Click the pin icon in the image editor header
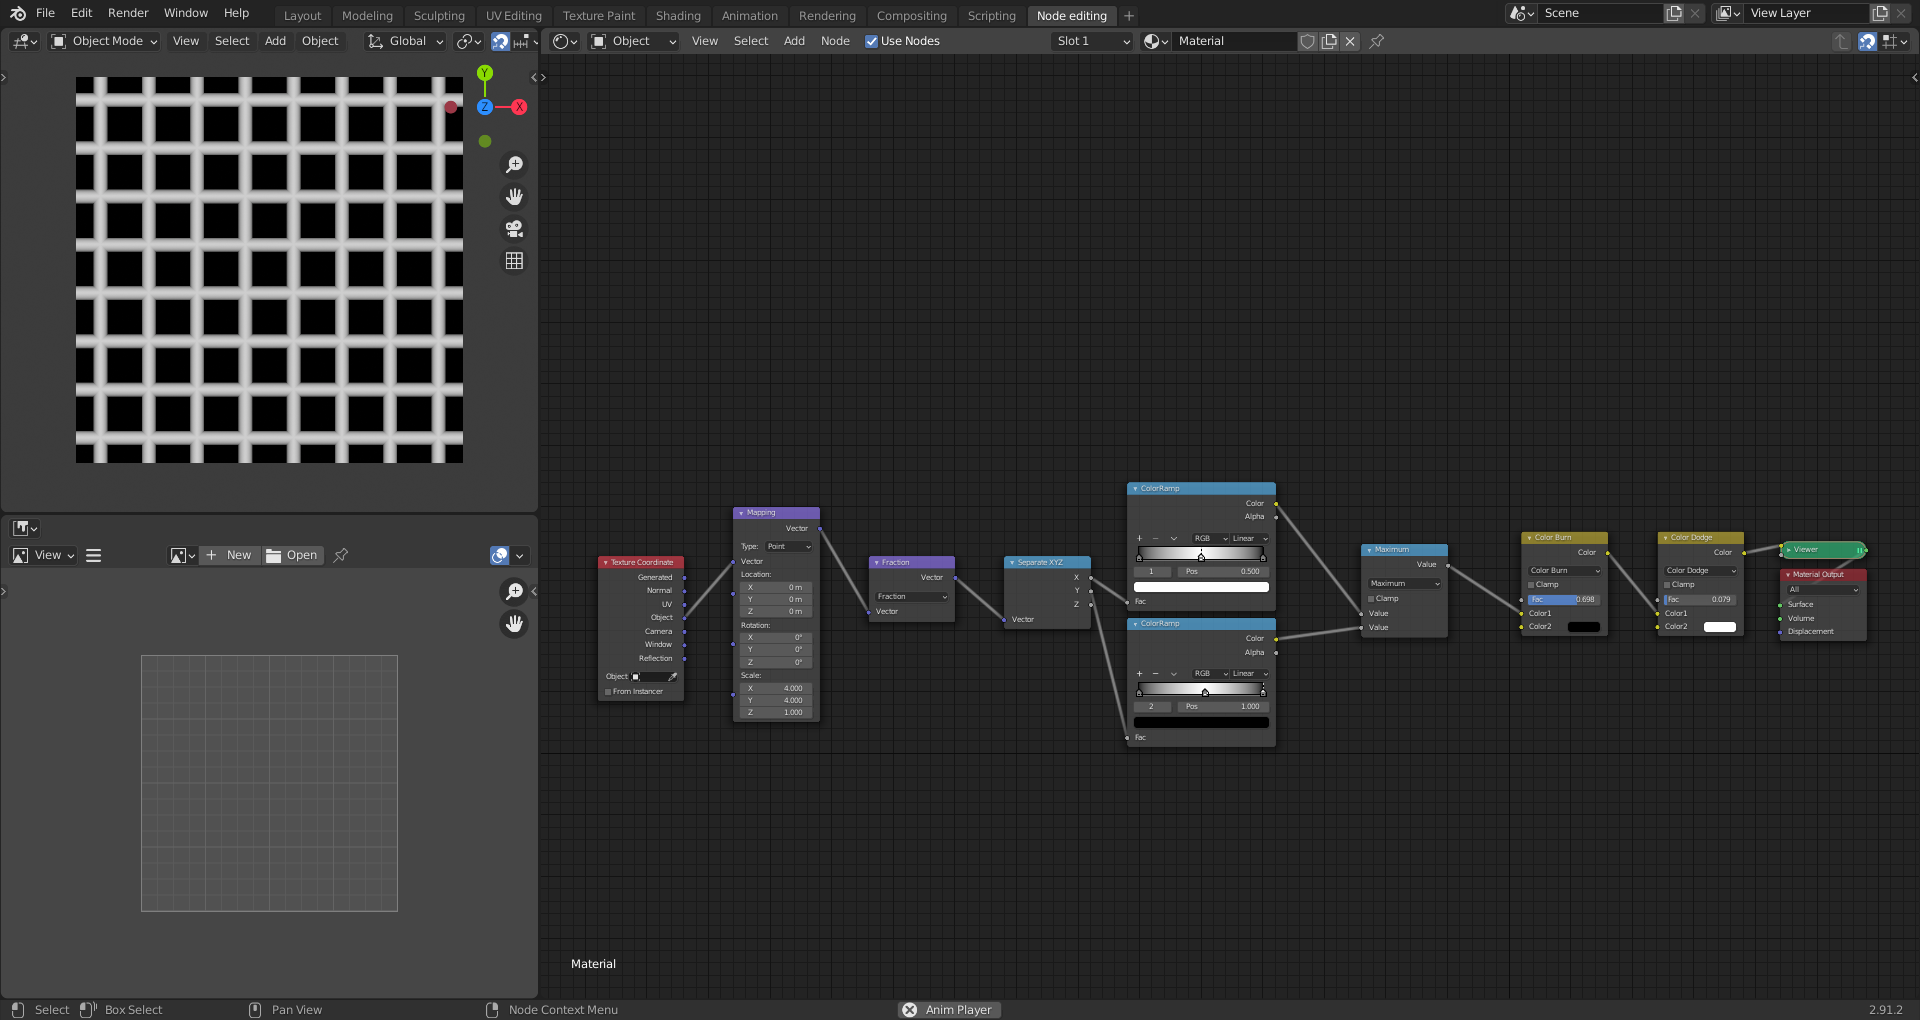The image size is (1920, 1020). point(341,555)
